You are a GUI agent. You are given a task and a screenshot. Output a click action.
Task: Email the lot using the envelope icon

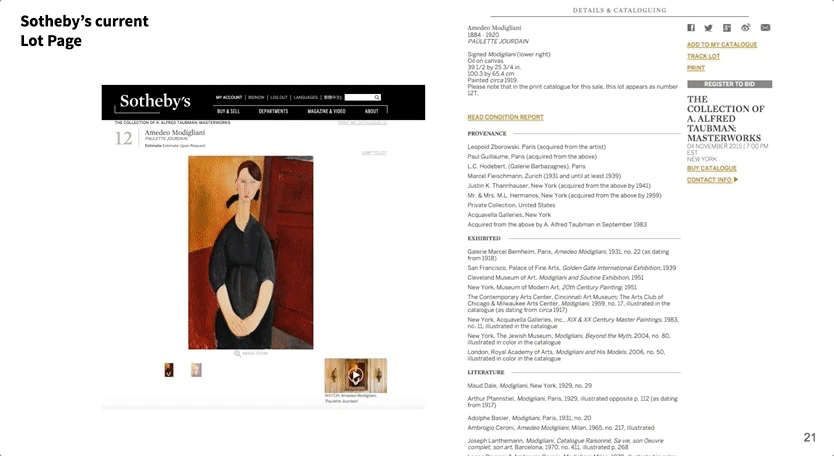pyautogui.click(x=765, y=28)
